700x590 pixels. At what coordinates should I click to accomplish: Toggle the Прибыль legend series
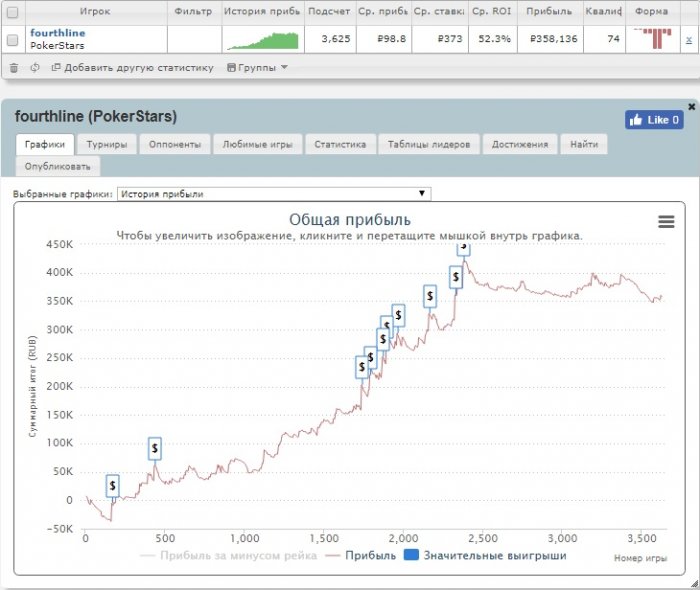[361, 556]
